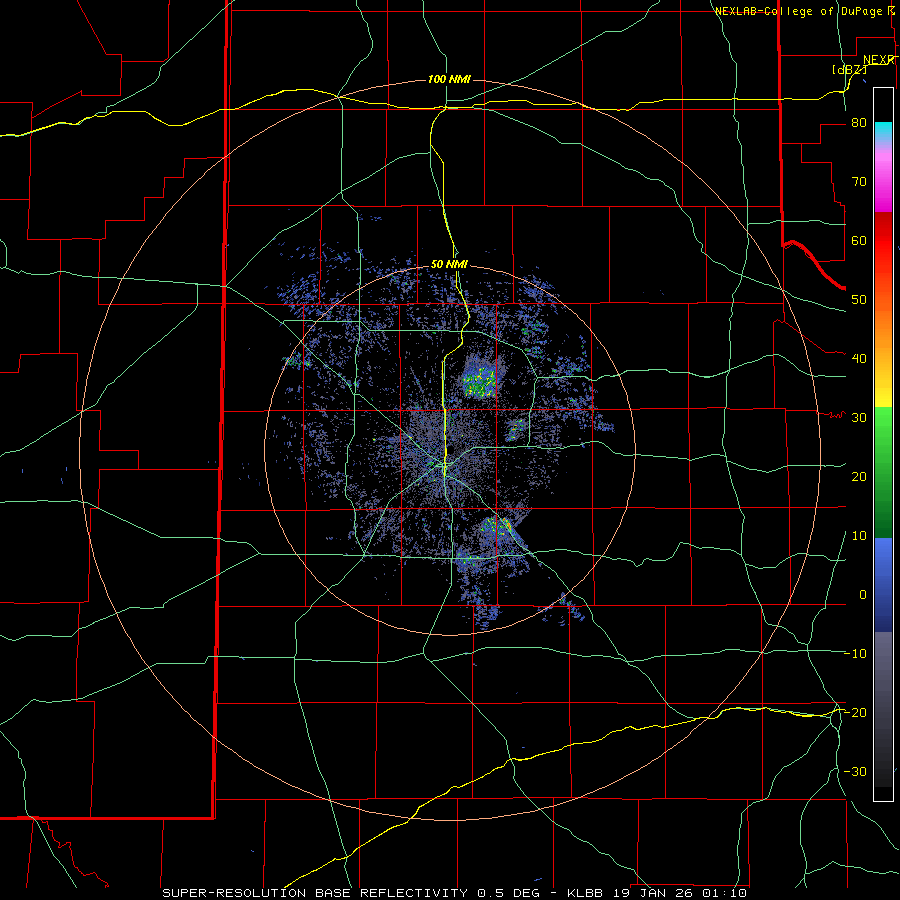
Task: Click the -10 value on the dBZ scale
Action: 855,654
